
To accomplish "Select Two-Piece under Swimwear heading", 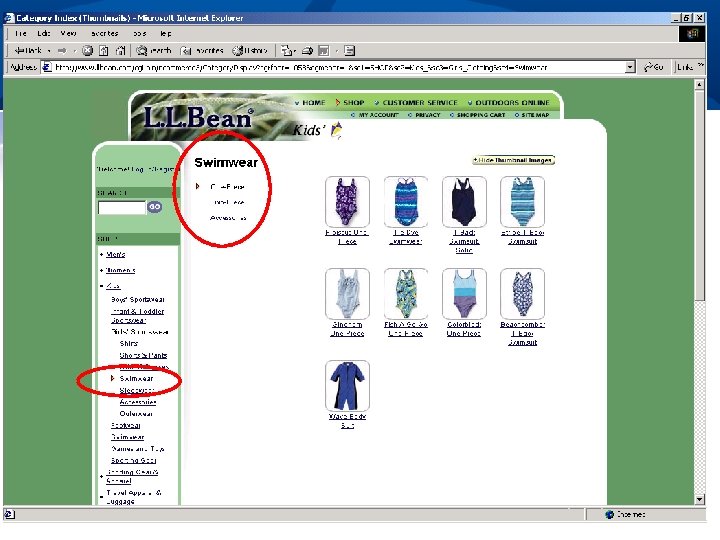I will (x=228, y=202).
